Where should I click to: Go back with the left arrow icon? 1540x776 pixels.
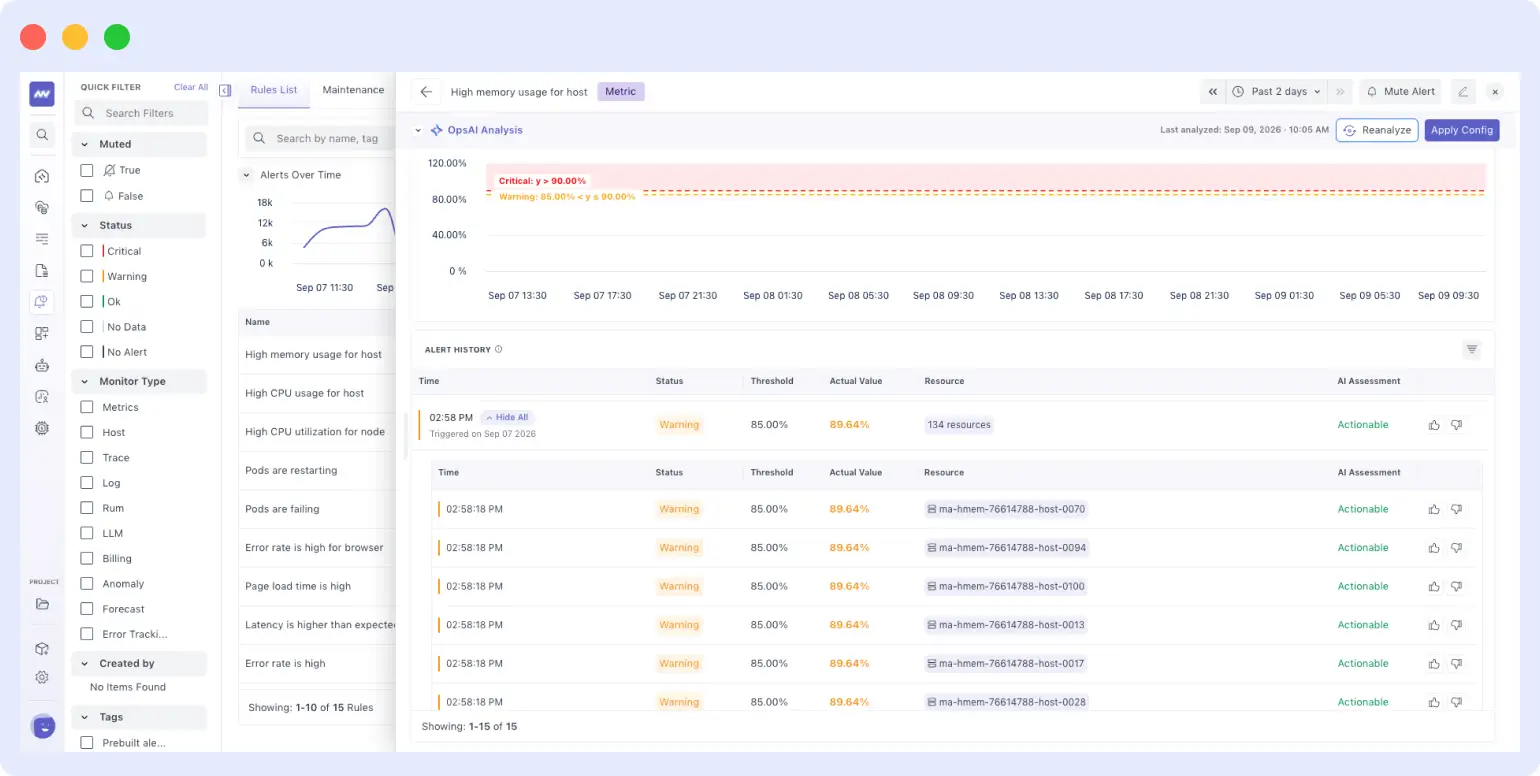[x=426, y=92]
